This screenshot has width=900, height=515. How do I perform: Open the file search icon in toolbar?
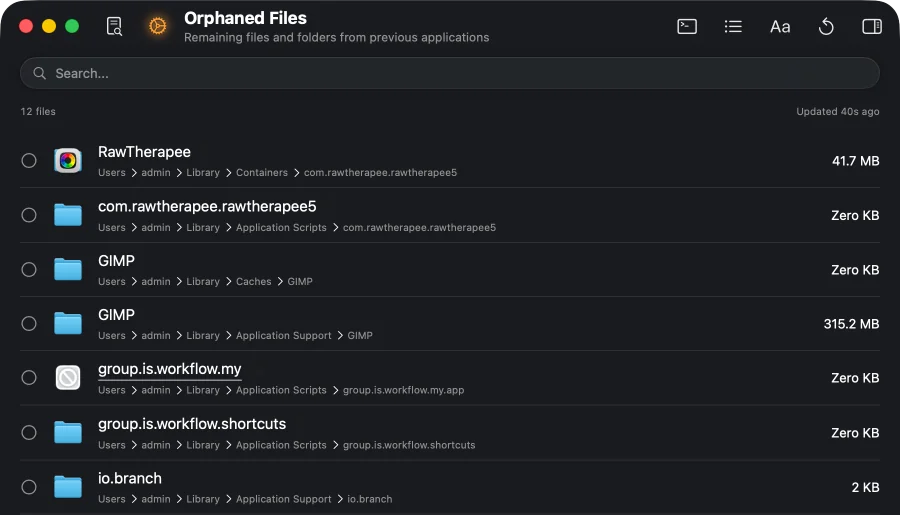click(114, 26)
